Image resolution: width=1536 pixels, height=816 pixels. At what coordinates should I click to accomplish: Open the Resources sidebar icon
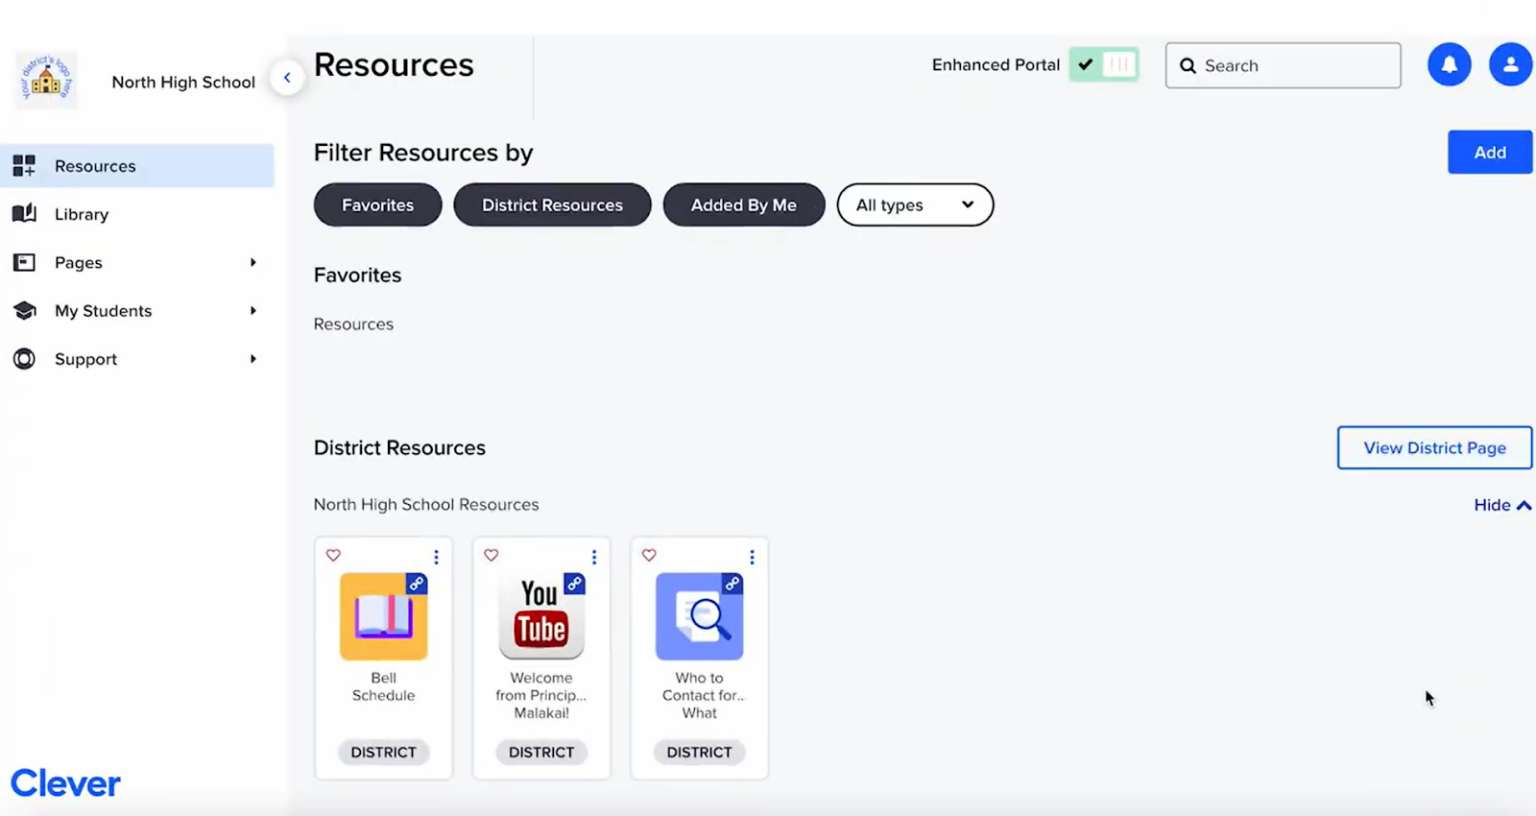pos(24,166)
